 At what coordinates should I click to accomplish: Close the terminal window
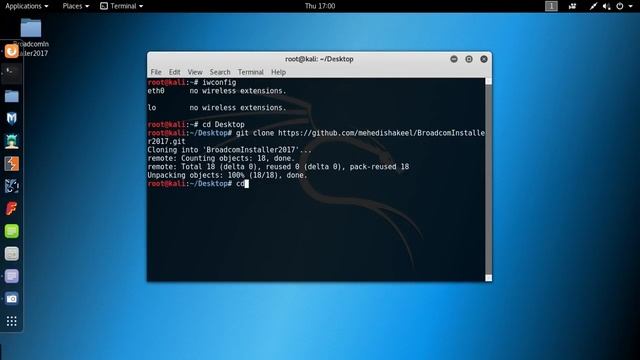(x=484, y=59)
